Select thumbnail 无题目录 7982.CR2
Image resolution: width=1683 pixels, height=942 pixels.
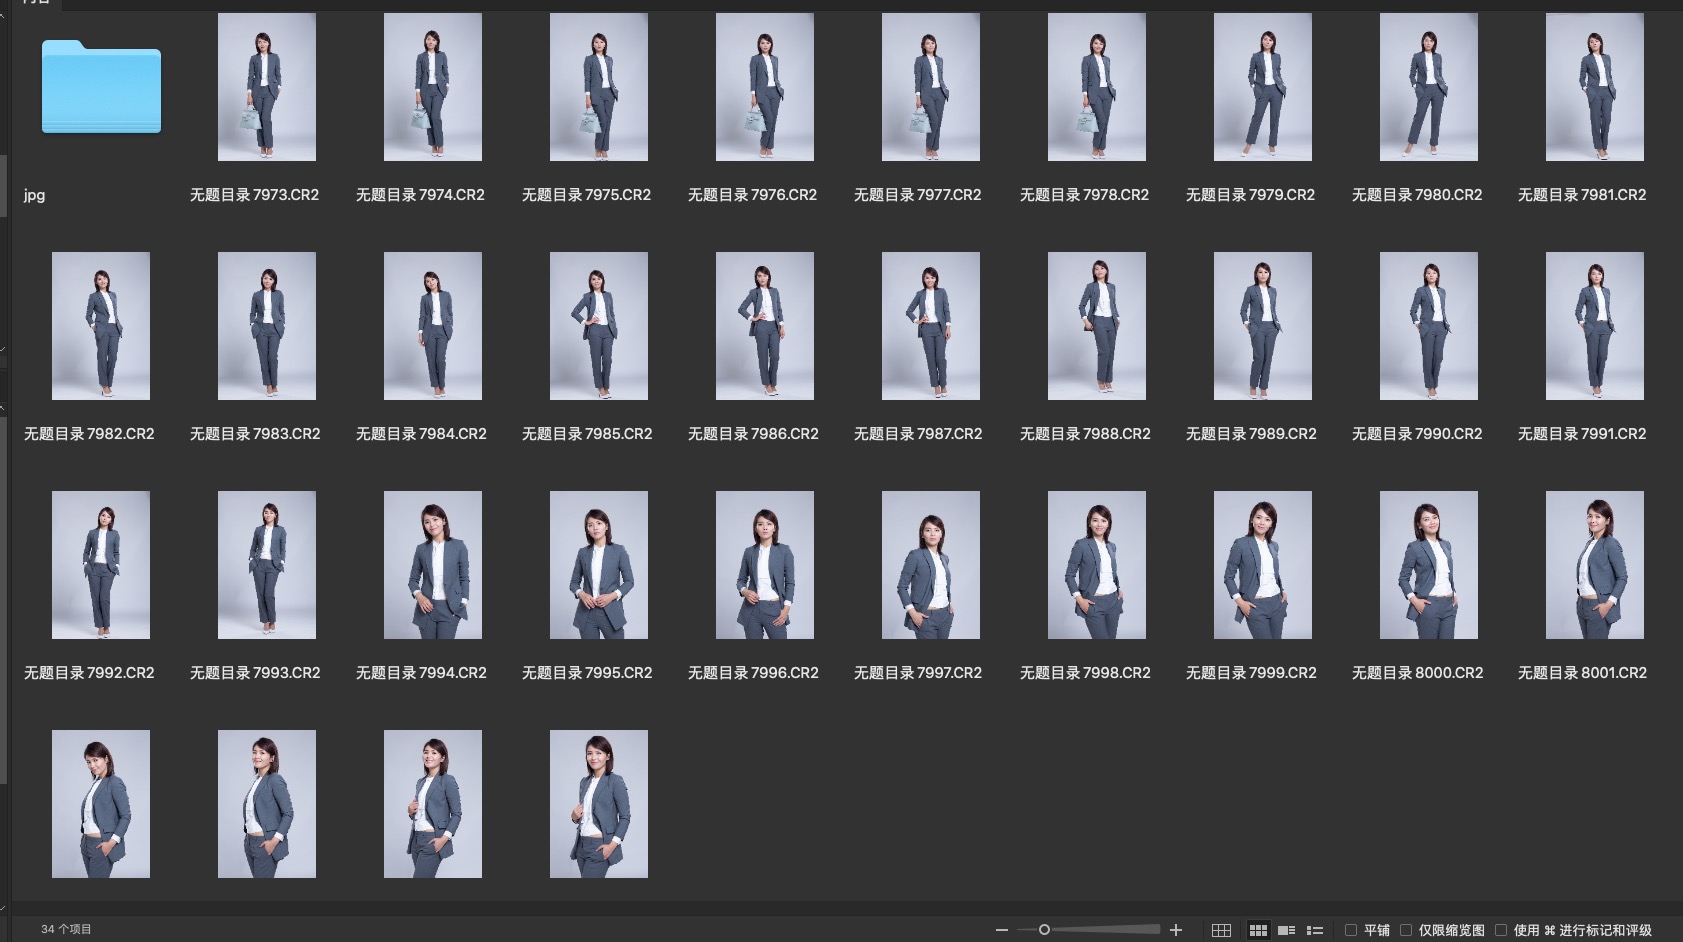point(101,326)
